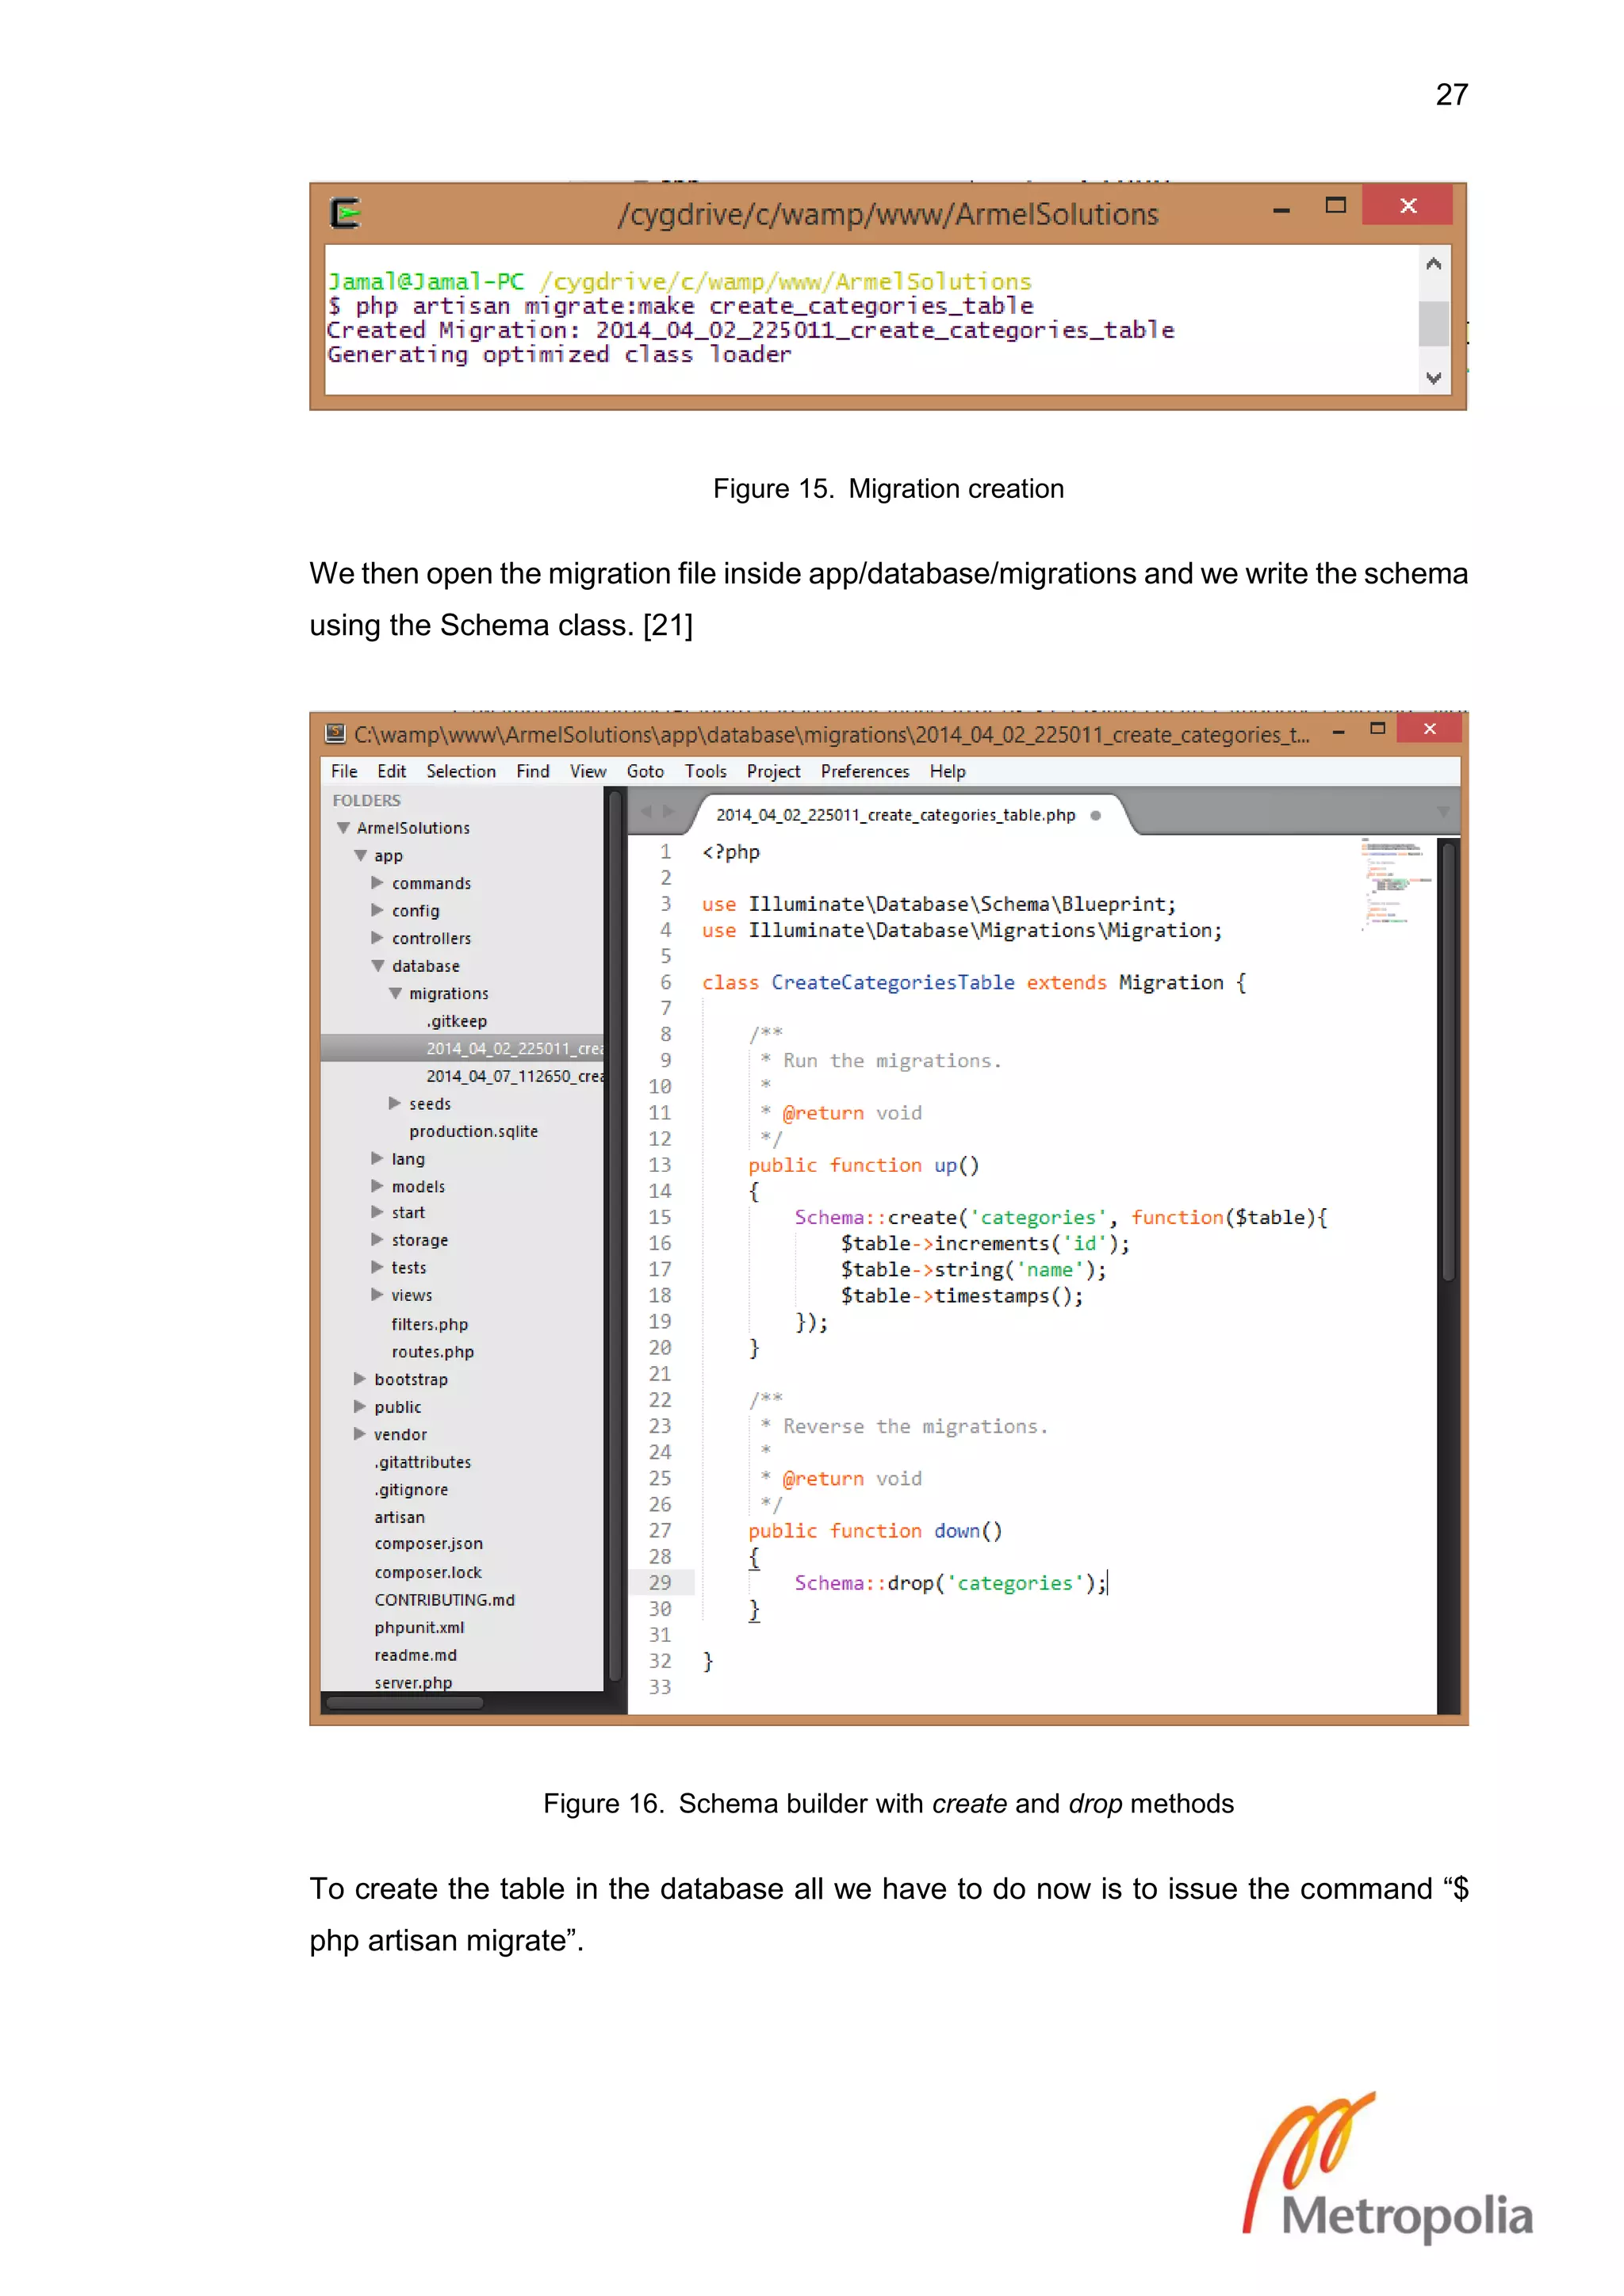Viewport: 1624px width, 2296px height.
Task: Click the tab history back arrow
Action: pyautogui.click(x=646, y=811)
